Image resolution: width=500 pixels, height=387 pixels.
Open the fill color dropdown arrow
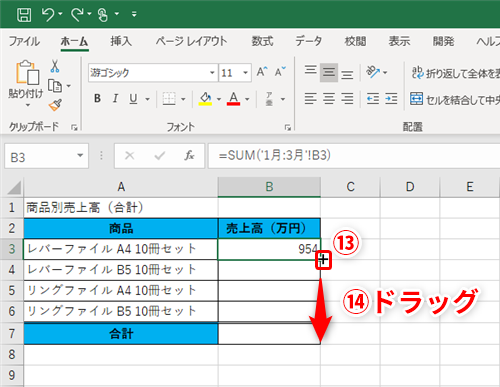click(219, 99)
